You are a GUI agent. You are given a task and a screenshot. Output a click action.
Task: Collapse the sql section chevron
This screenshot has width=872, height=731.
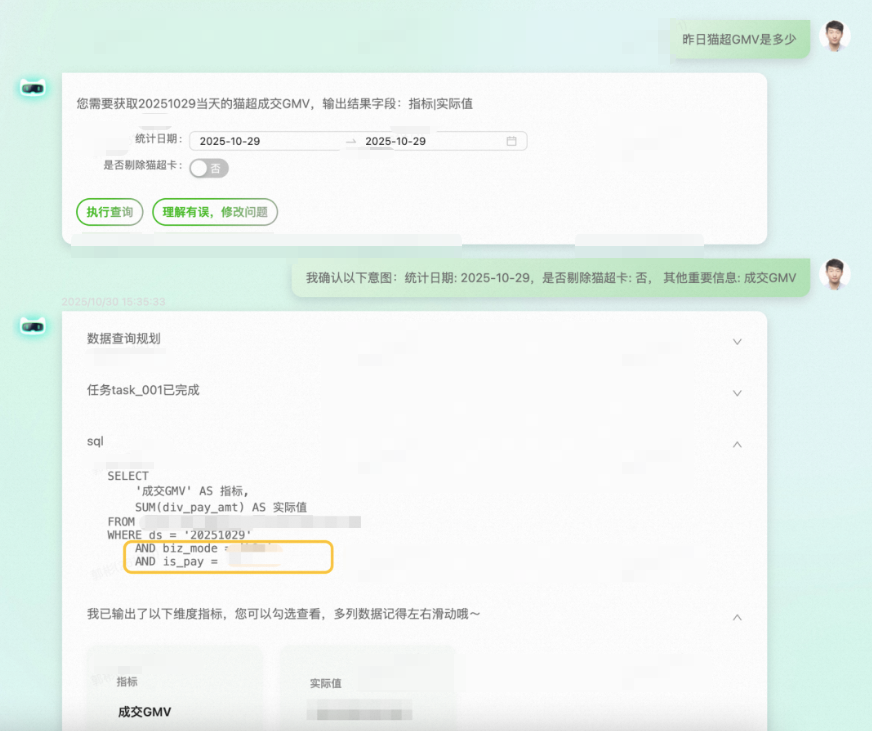(737, 444)
